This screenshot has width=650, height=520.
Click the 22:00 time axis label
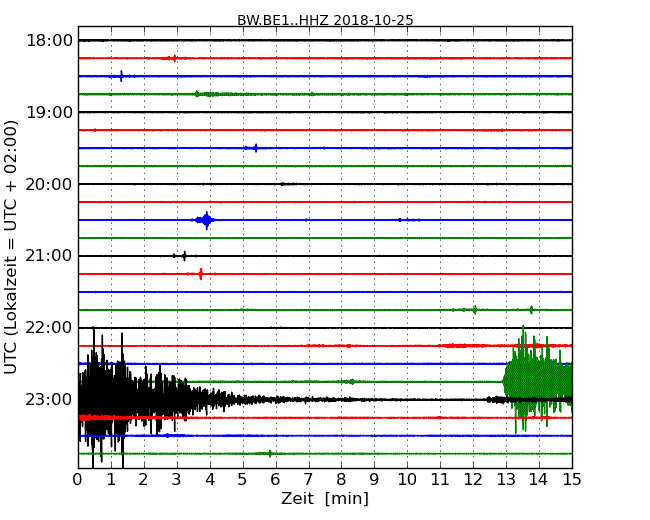[49, 328]
